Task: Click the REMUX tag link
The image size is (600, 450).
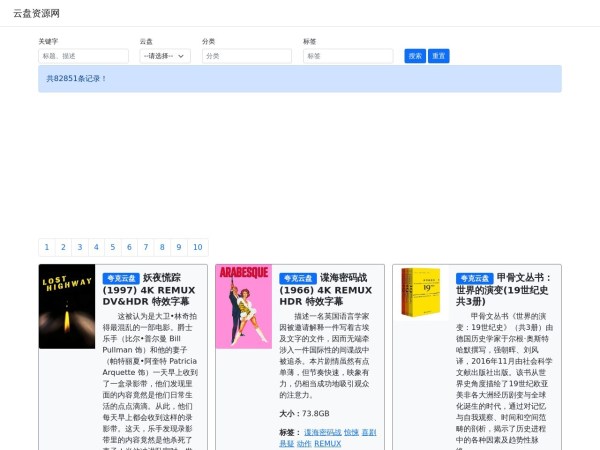Action: pyautogui.click(x=327, y=443)
